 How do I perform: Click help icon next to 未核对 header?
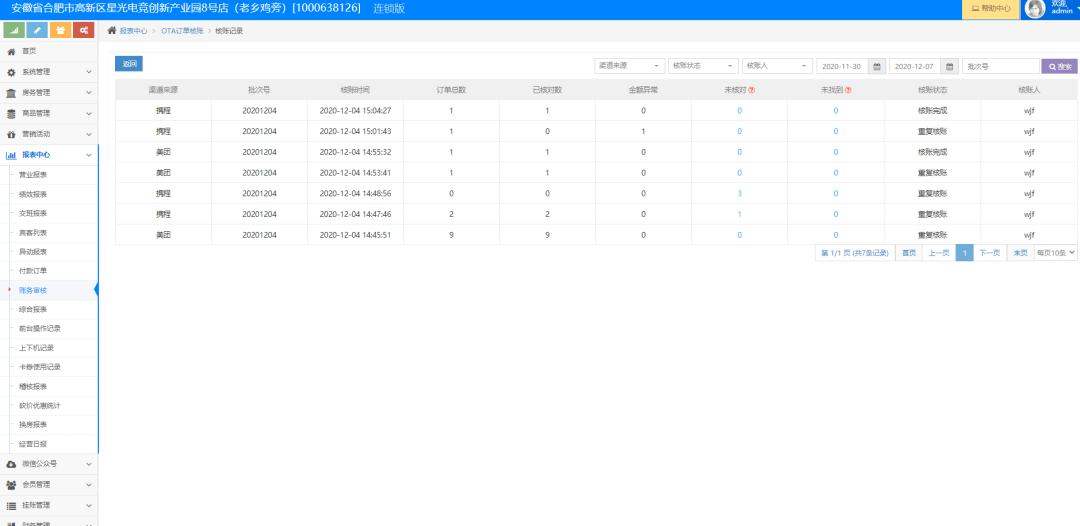pyautogui.click(x=751, y=90)
